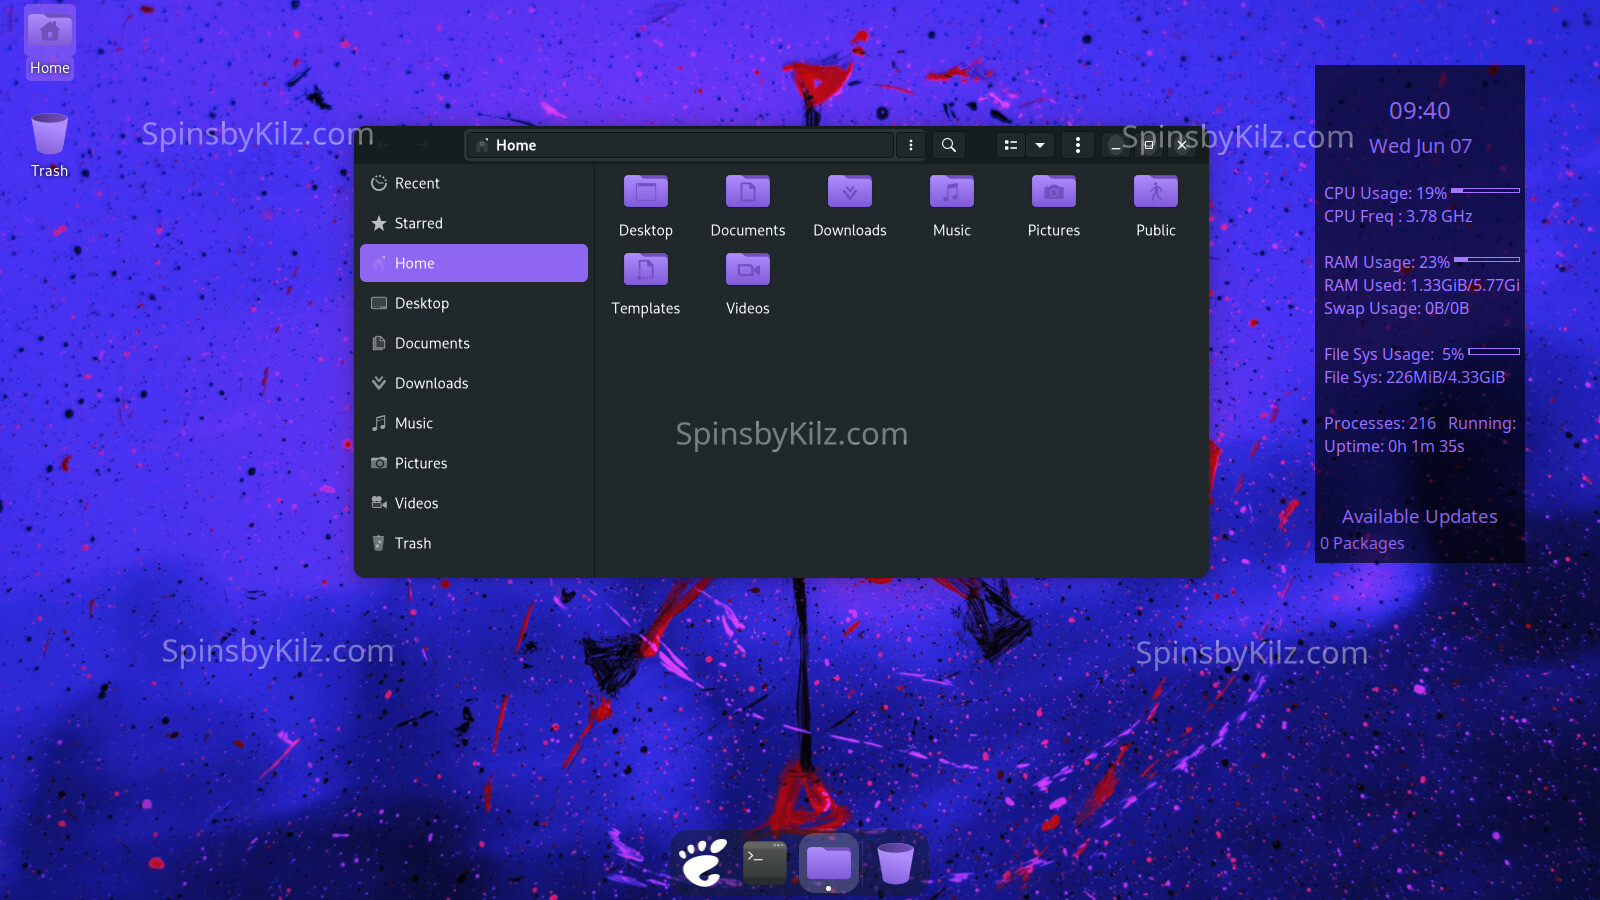The height and width of the screenshot is (900, 1600).
Task: Open Trash from the dock
Action: [x=895, y=862]
